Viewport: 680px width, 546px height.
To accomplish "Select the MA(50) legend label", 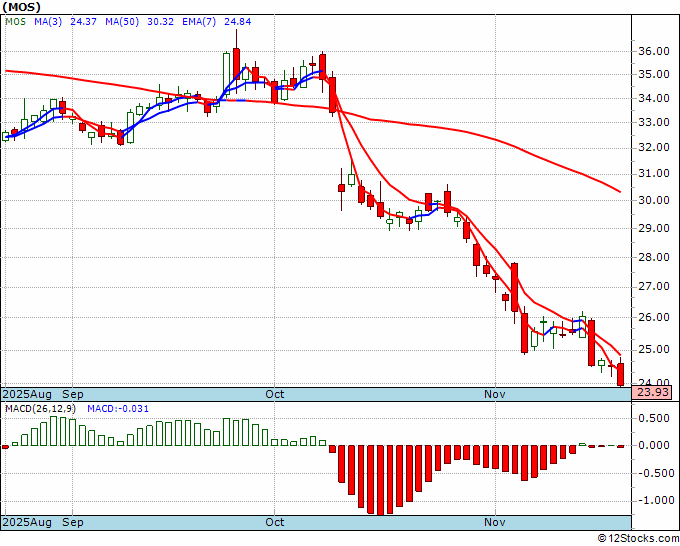I will [x=122, y=22].
